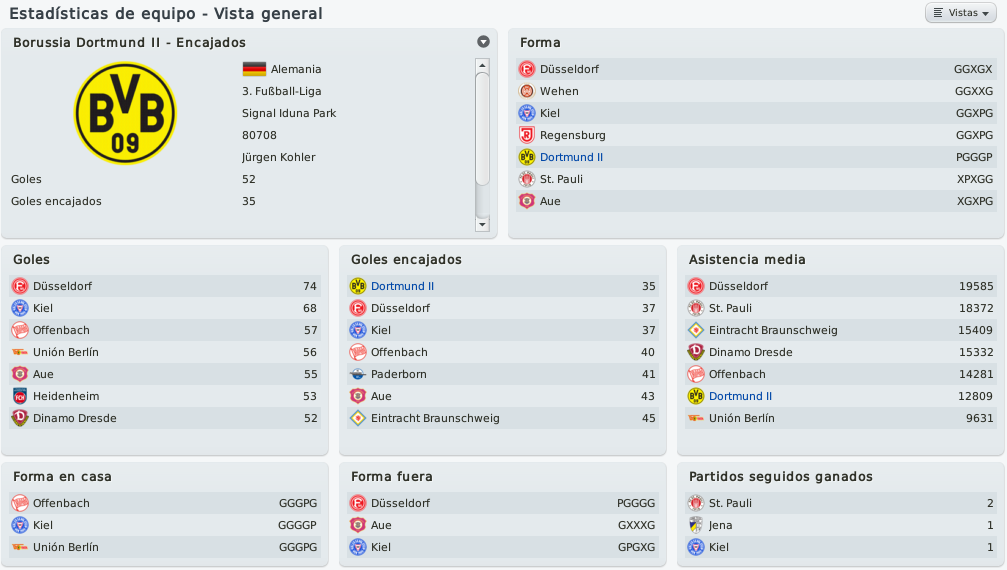This screenshot has height=570, width=1007.
Task: Click the club info vertical scrollbar thumb
Action: click(x=482, y=130)
